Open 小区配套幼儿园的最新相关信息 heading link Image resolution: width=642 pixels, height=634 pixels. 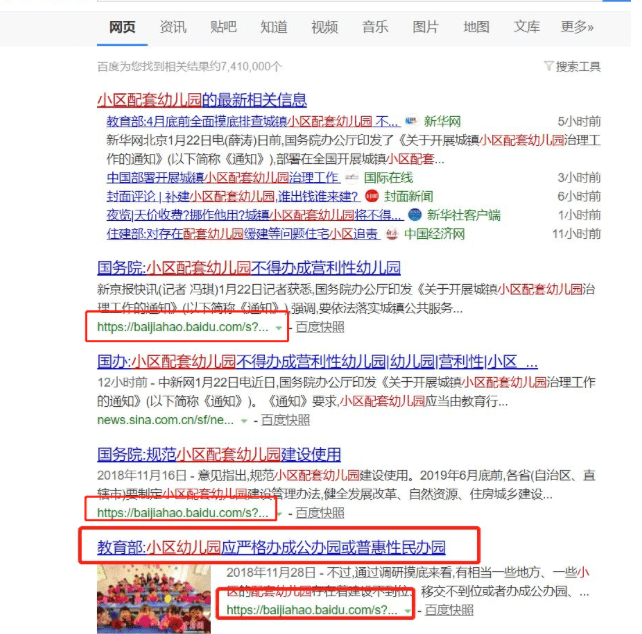tap(202, 100)
